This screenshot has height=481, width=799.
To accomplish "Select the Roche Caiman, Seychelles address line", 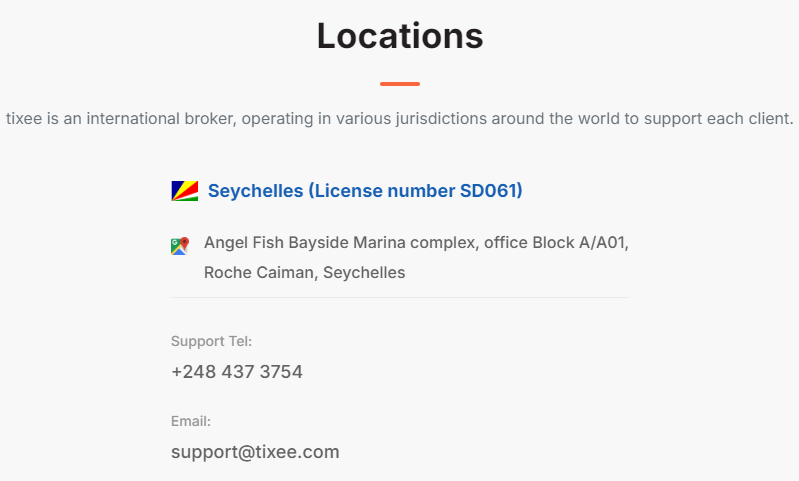I will (305, 273).
